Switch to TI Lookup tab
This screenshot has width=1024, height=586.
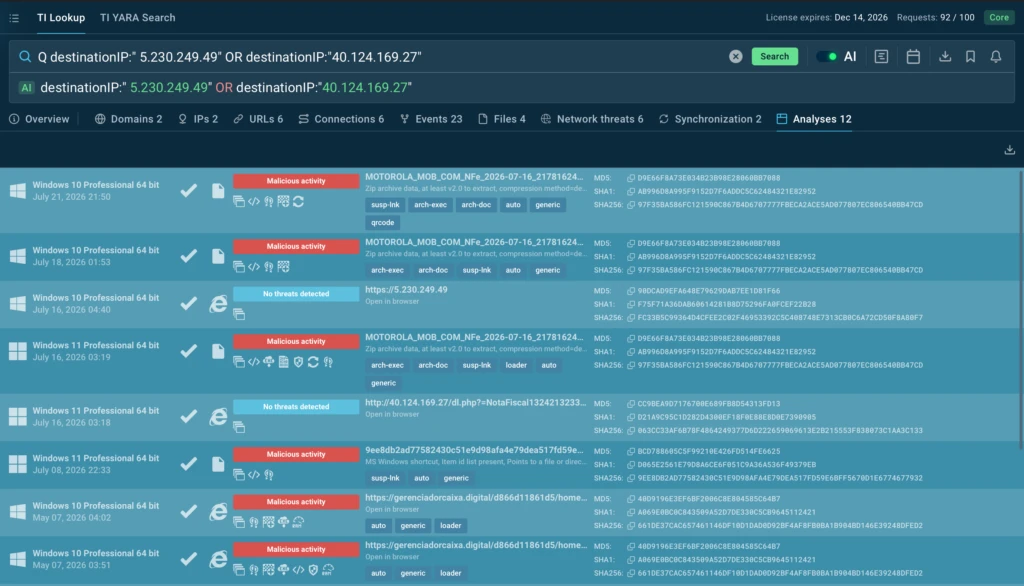coord(61,18)
